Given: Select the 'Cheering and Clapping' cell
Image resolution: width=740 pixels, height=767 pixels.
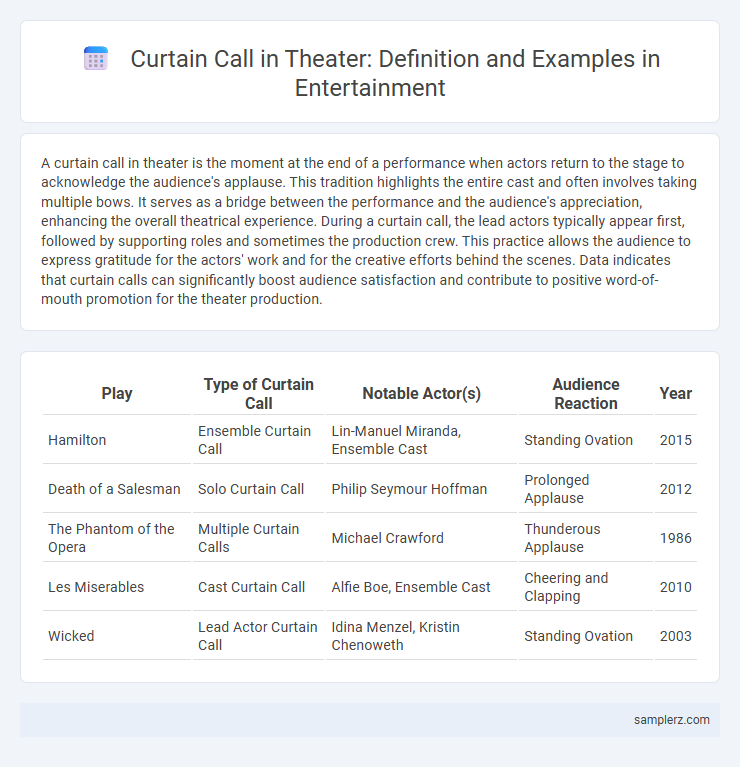Looking at the screenshot, I should tap(586, 587).
